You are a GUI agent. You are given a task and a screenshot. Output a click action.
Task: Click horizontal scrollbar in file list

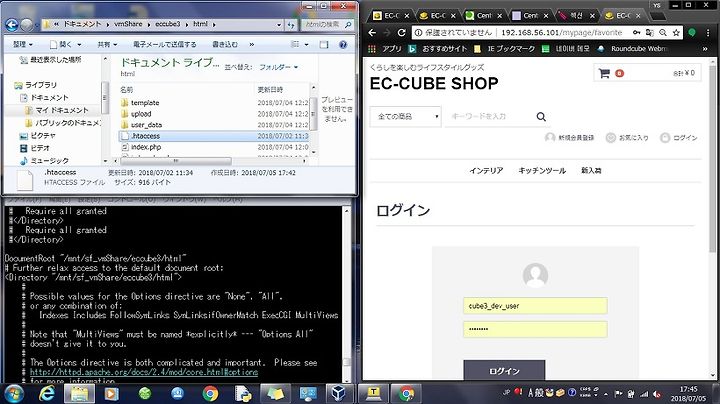point(176,161)
